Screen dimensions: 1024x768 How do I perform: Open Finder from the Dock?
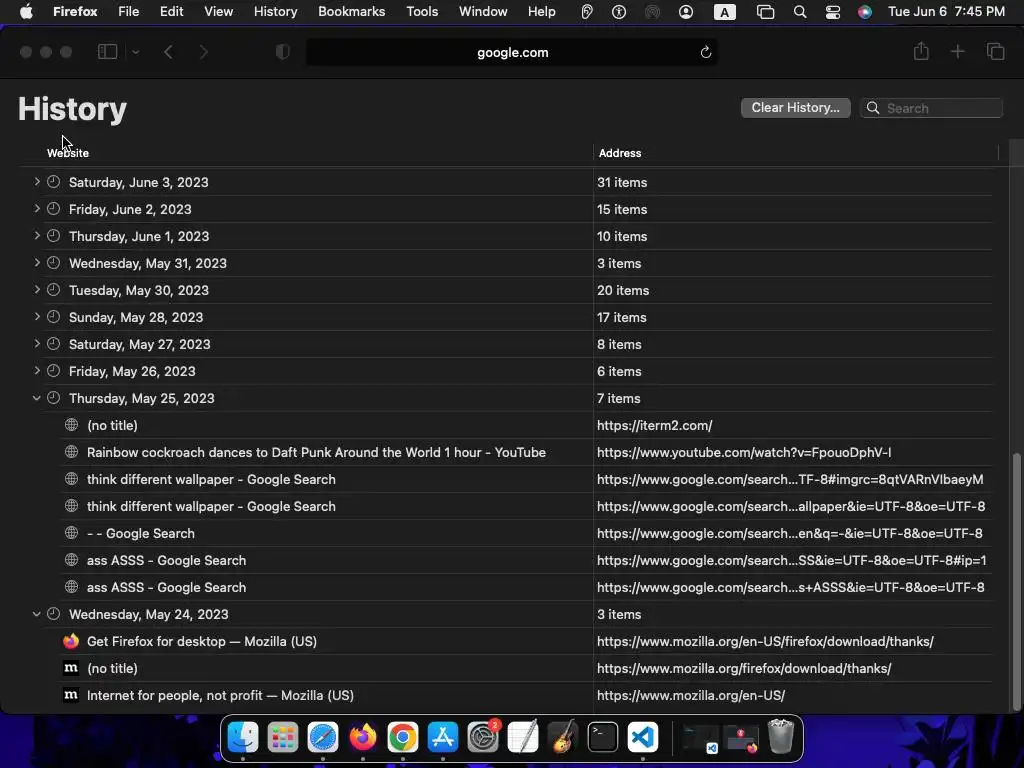[243, 738]
